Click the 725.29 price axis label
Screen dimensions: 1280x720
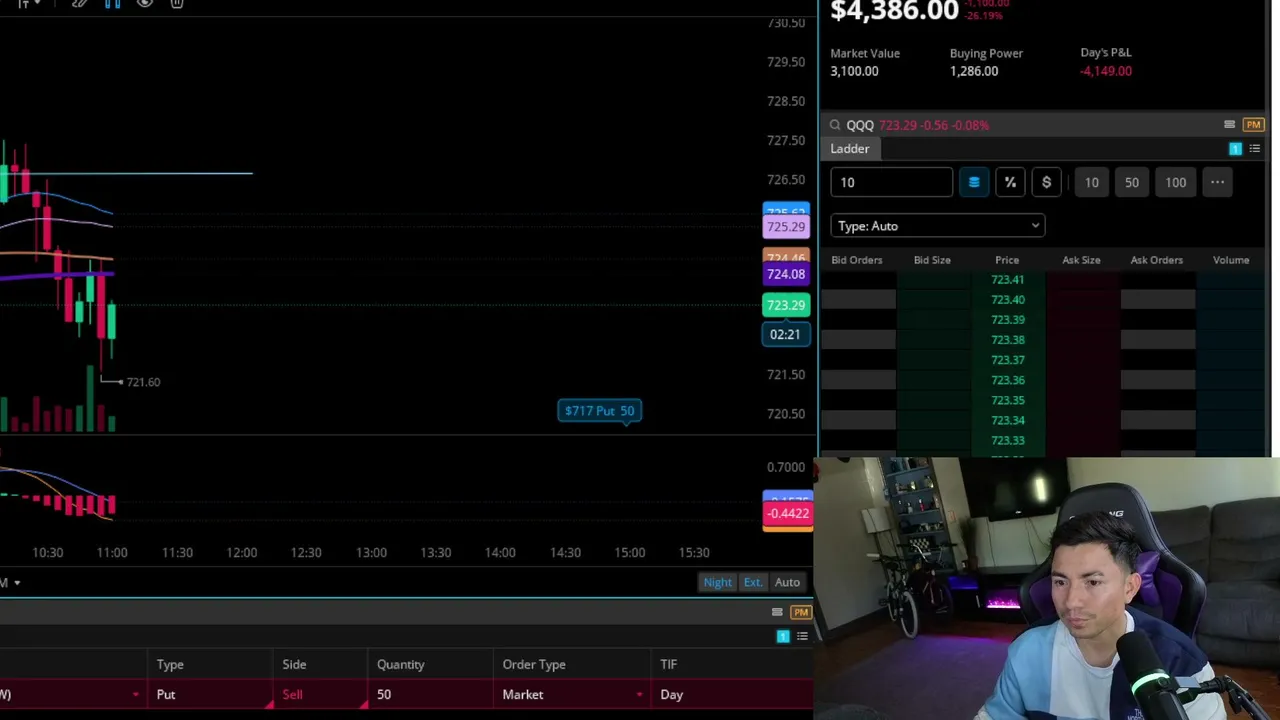(x=786, y=227)
